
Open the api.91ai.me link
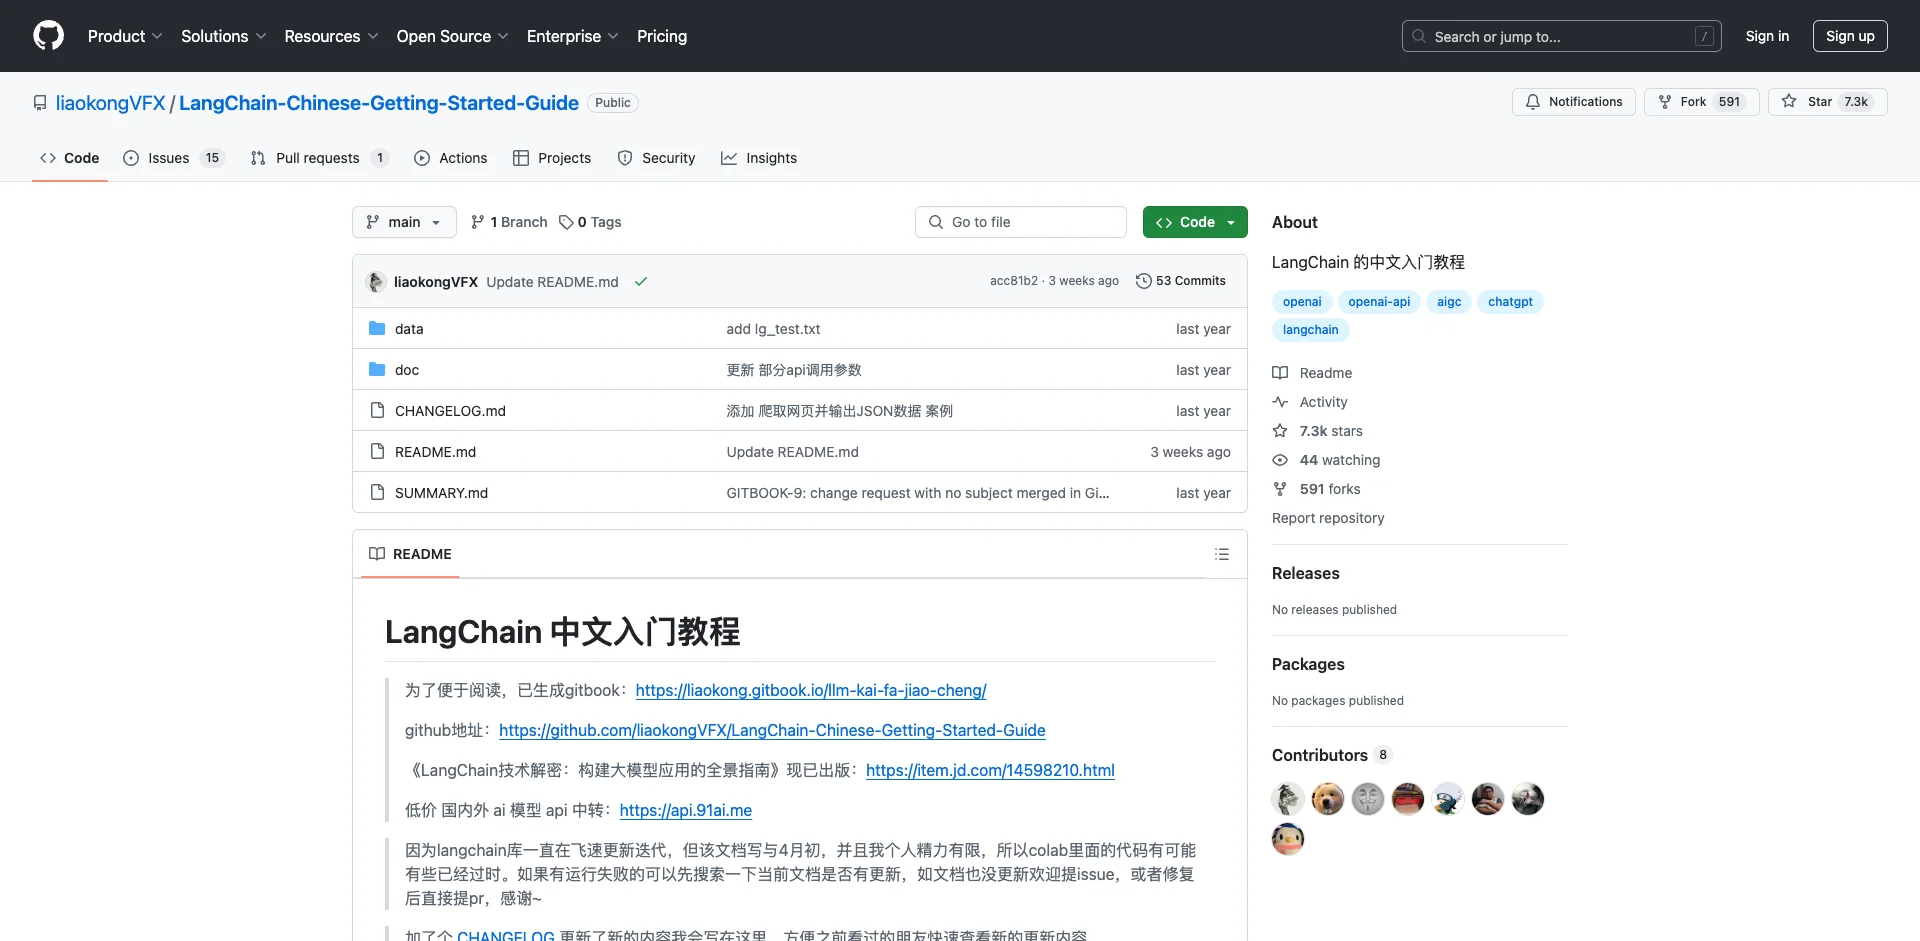coord(686,810)
